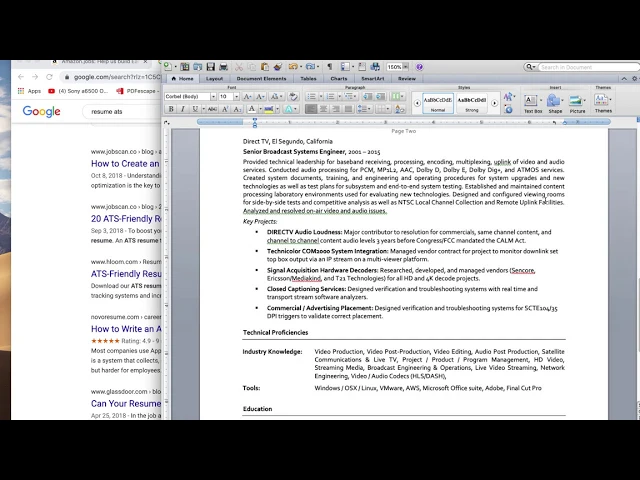The width and height of the screenshot is (640, 480).
Task: Toggle bold formatting
Action: [x=171, y=109]
